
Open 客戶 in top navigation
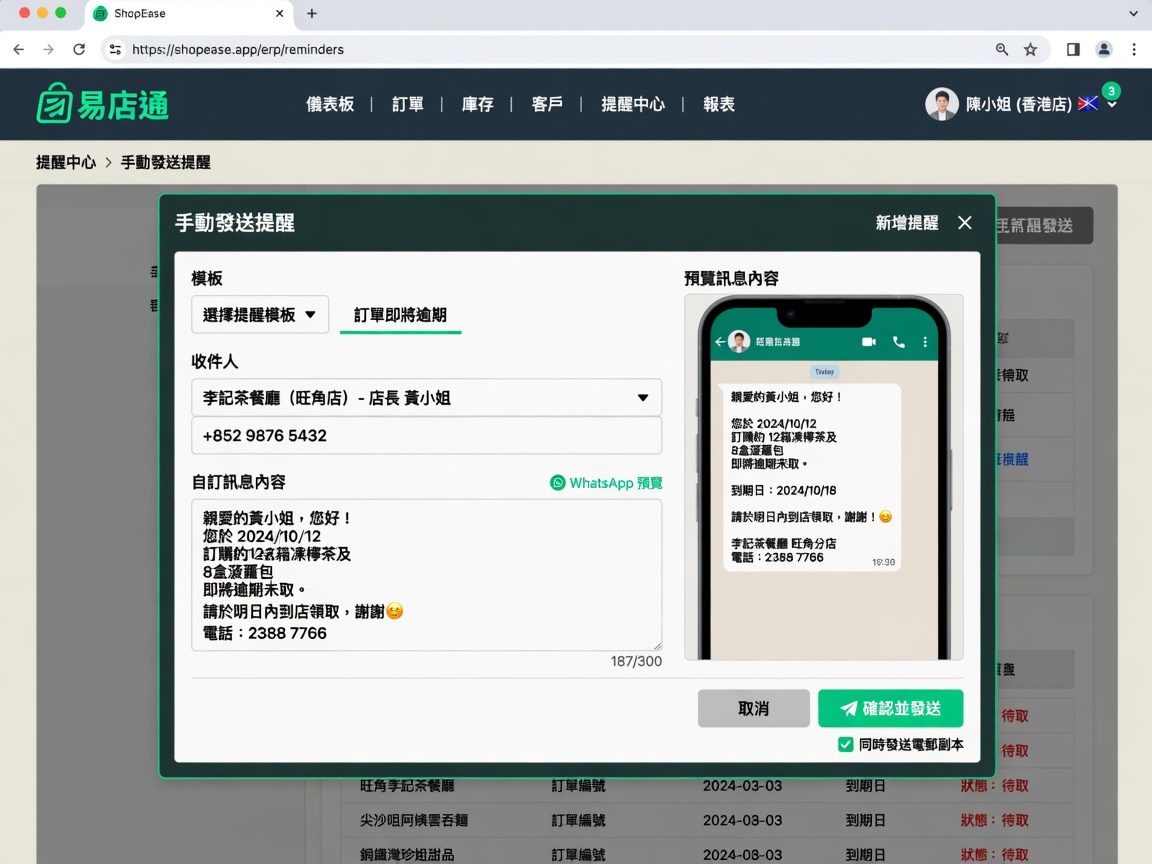coord(547,104)
